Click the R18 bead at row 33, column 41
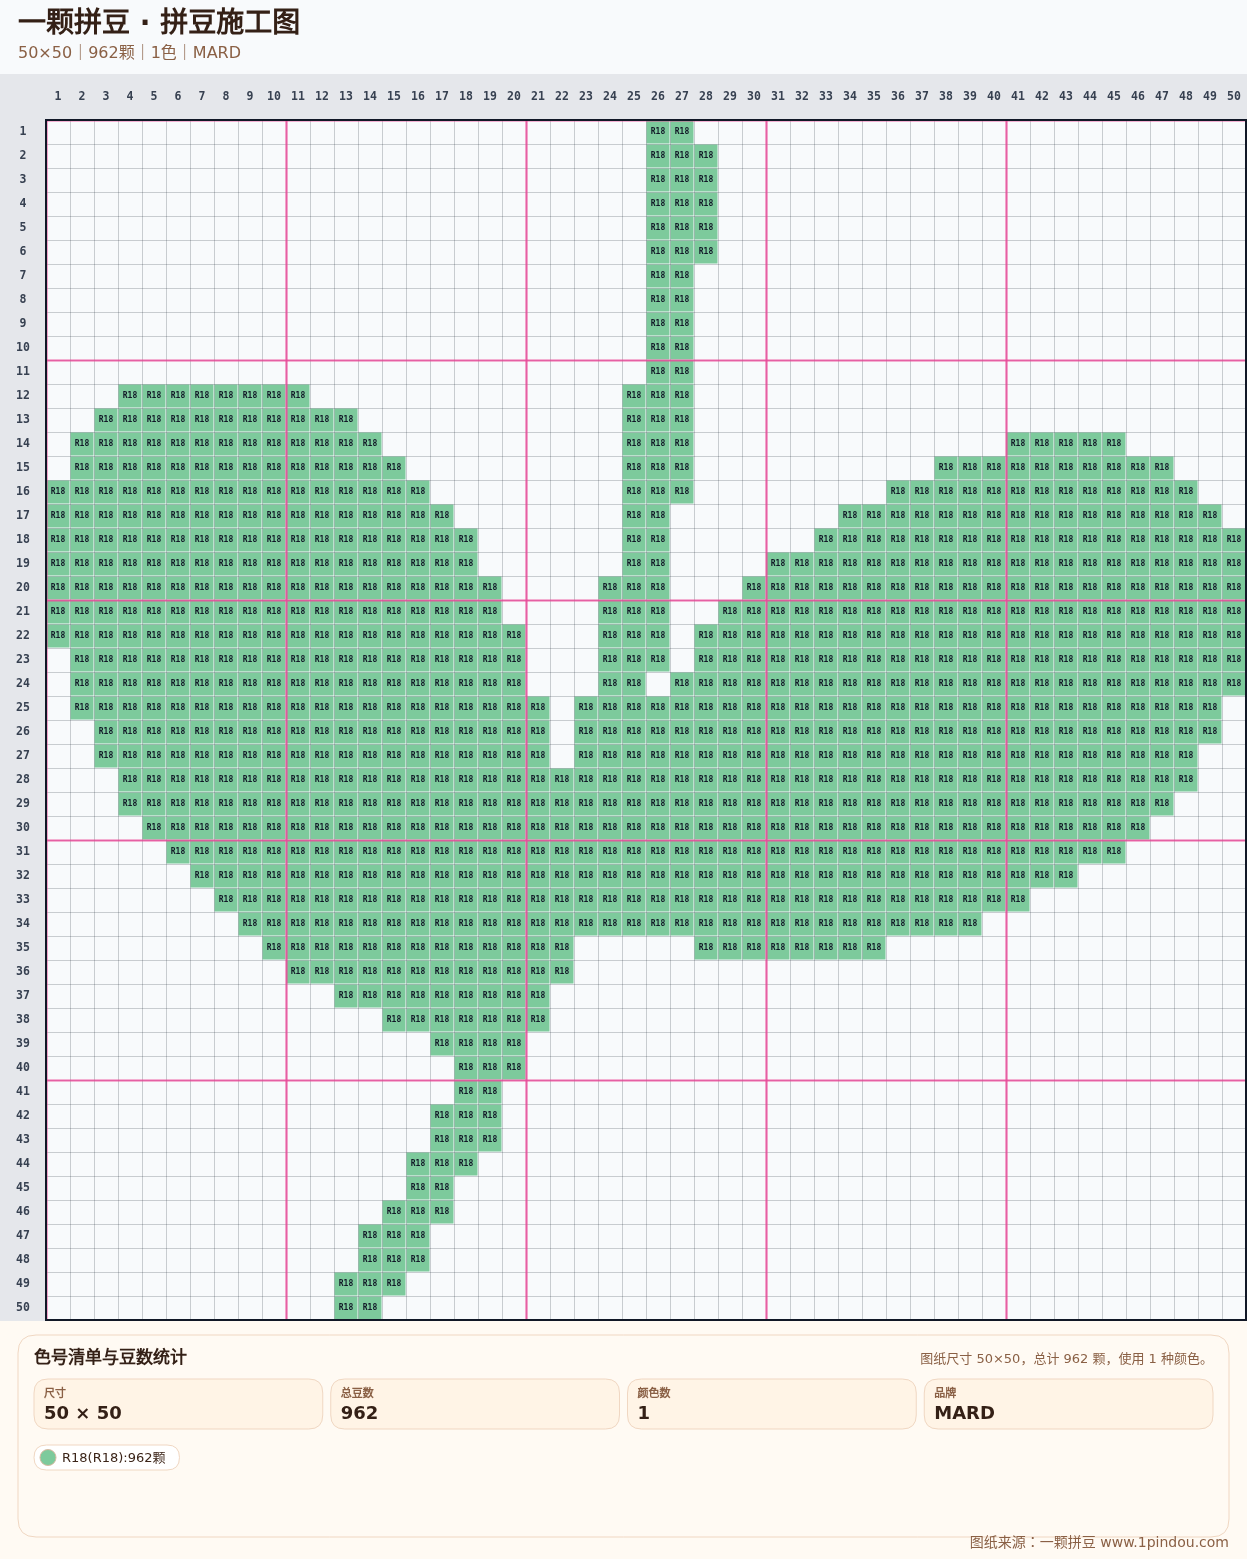 coord(1018,899)
